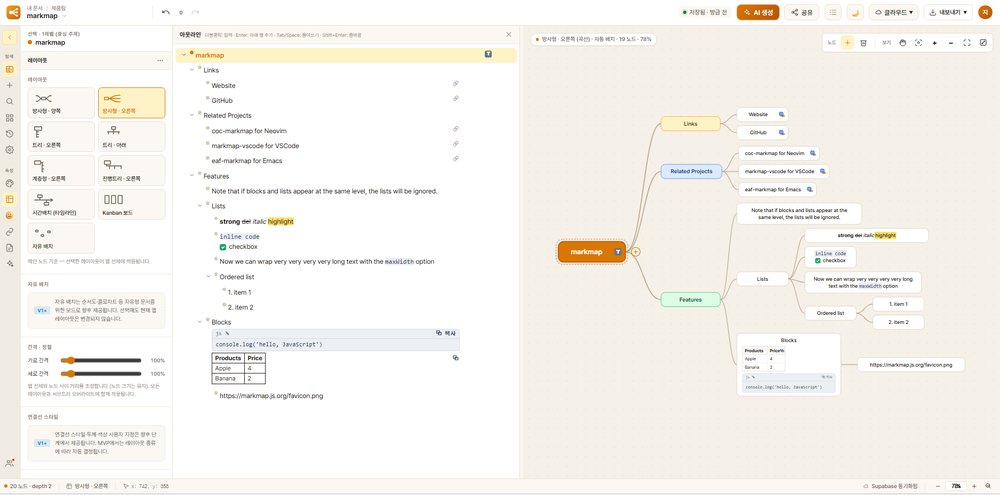Open the outline view icon in the left sidebar
The image size is (1000, 495).
10,69
